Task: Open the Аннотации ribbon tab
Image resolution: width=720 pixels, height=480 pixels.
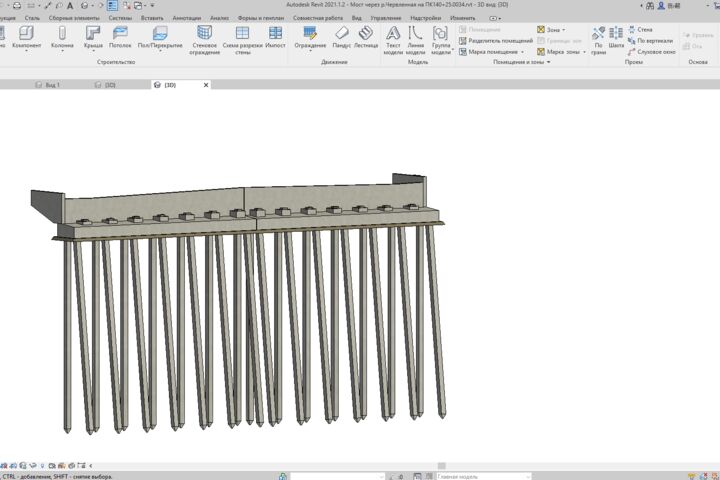Action: click(186, 18)
